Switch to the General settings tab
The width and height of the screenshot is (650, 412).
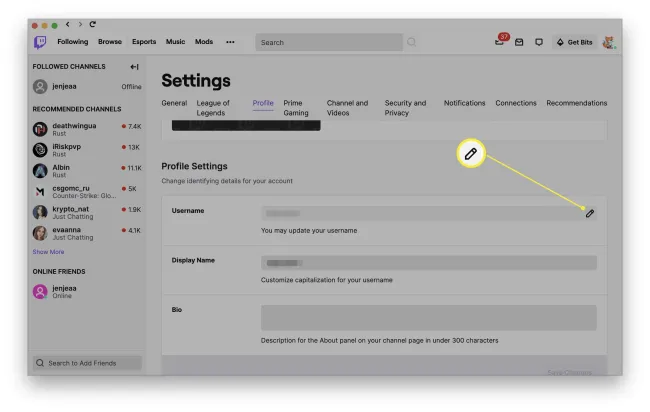(x=174, y=103)
